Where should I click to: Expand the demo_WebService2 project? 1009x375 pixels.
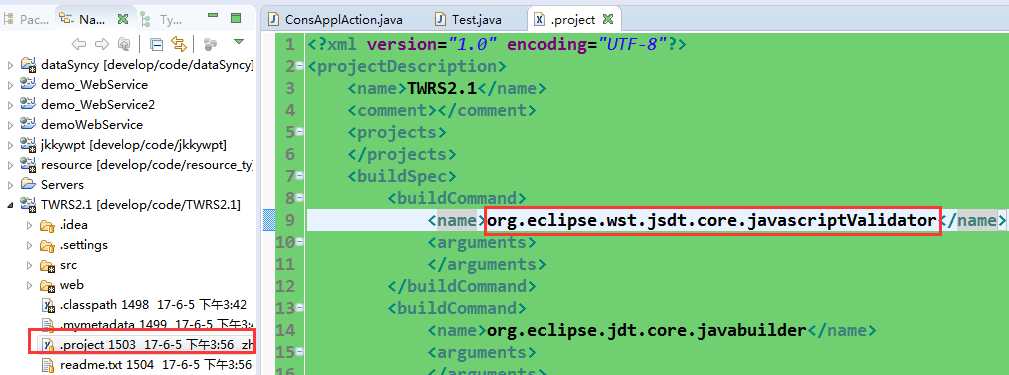[10, 105]
